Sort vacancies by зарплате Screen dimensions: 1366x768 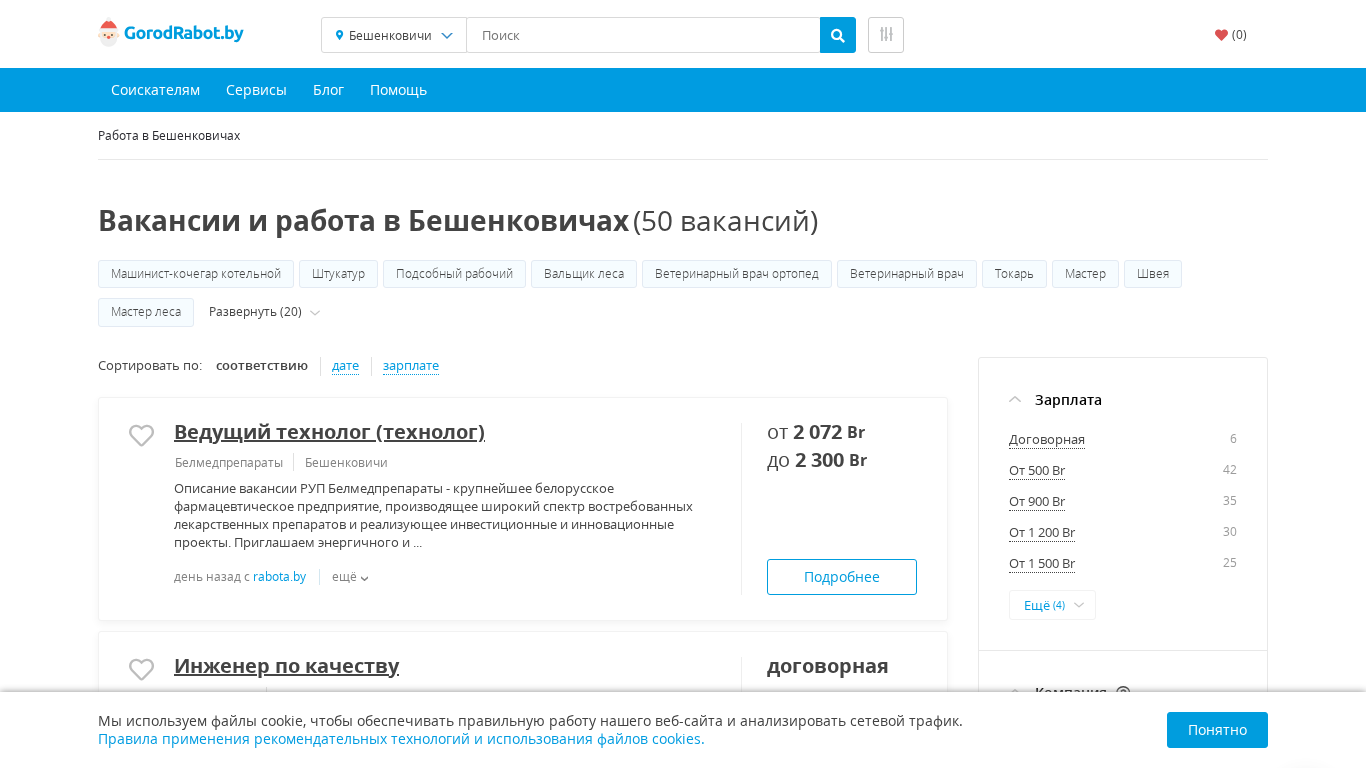tap(411, 366)
